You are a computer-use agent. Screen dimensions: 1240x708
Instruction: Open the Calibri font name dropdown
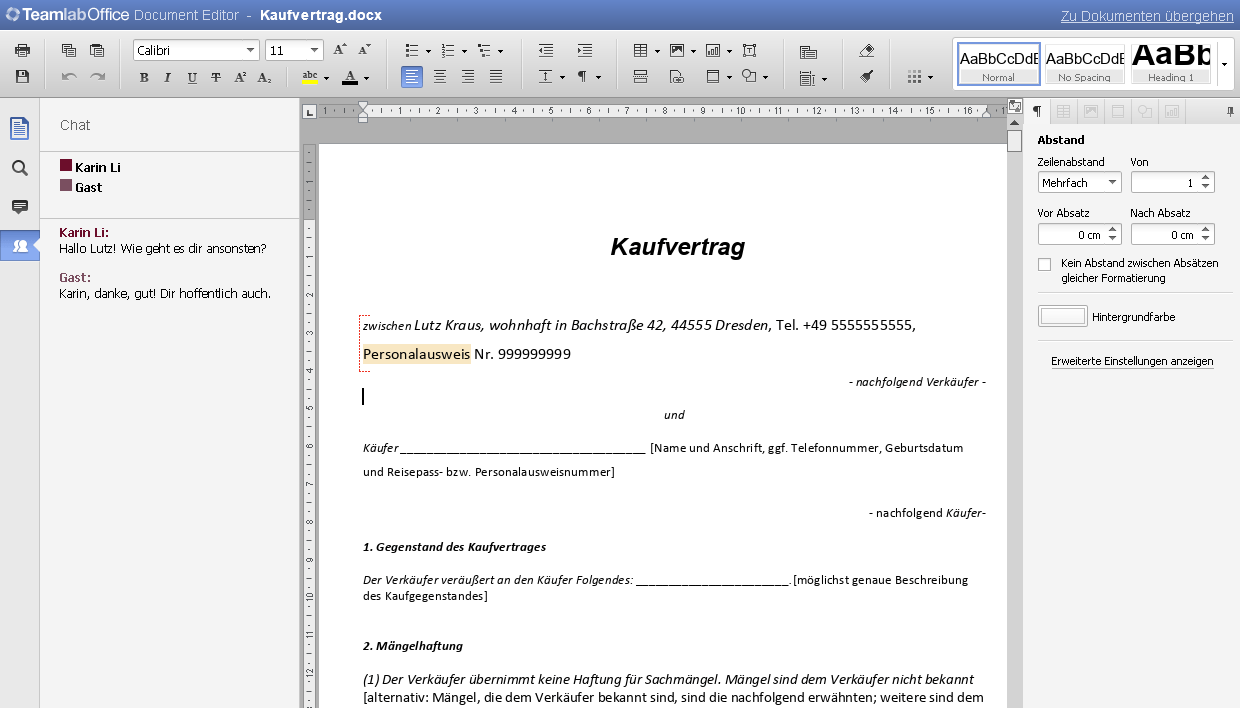(x=251, y=50)
